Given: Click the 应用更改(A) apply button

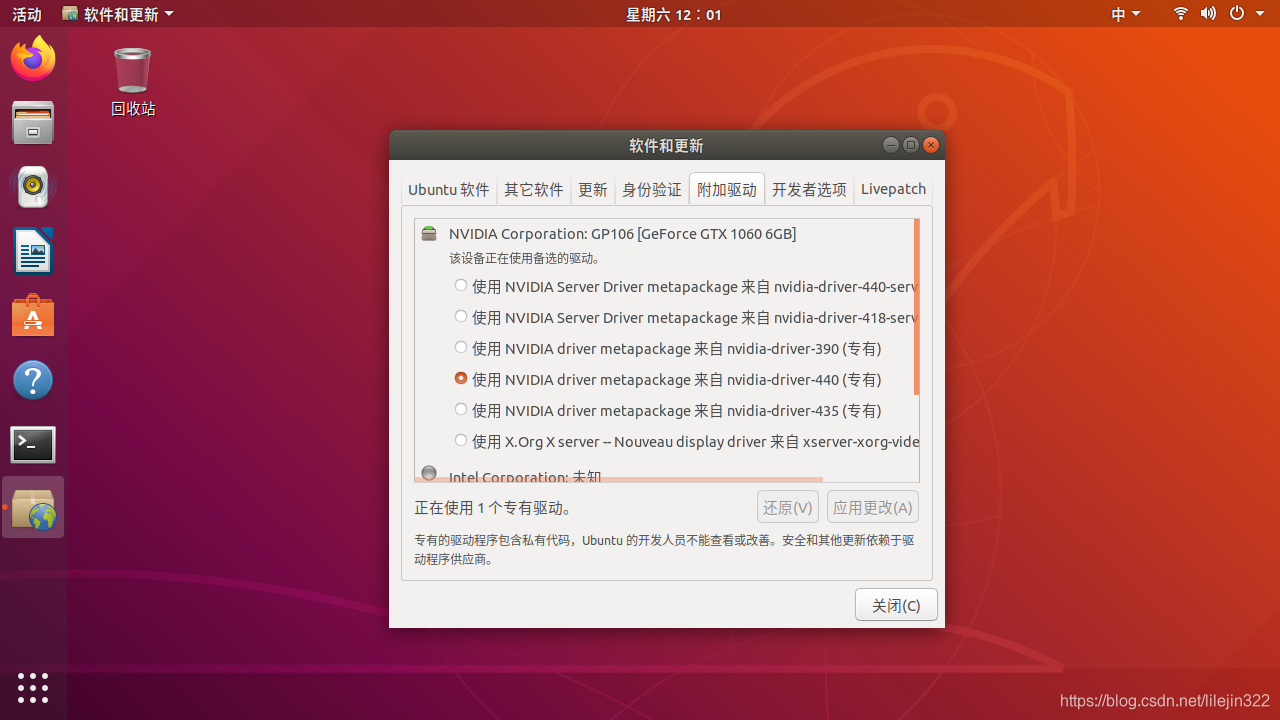Looking at the screenshot, I should (873, 507).
